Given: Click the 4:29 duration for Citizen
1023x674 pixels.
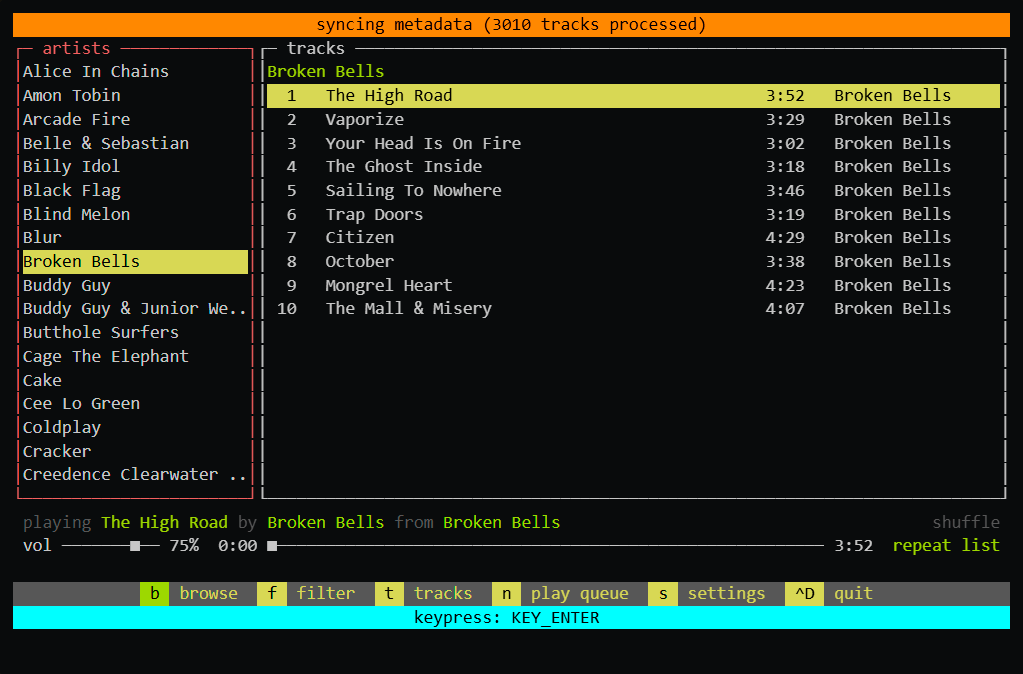Looking at the screenshot, I should click(785, 237).
